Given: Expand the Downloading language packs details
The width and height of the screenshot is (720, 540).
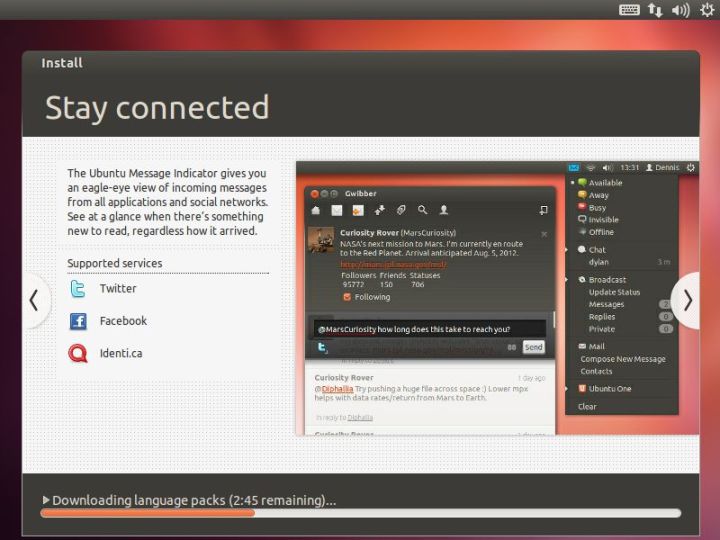Looking at the screenshot, I should (x=46, y=500).
